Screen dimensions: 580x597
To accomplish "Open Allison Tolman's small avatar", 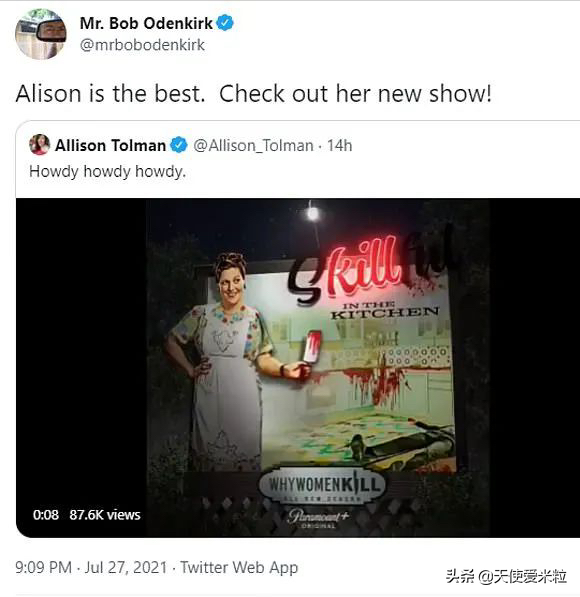I will 40,145.
